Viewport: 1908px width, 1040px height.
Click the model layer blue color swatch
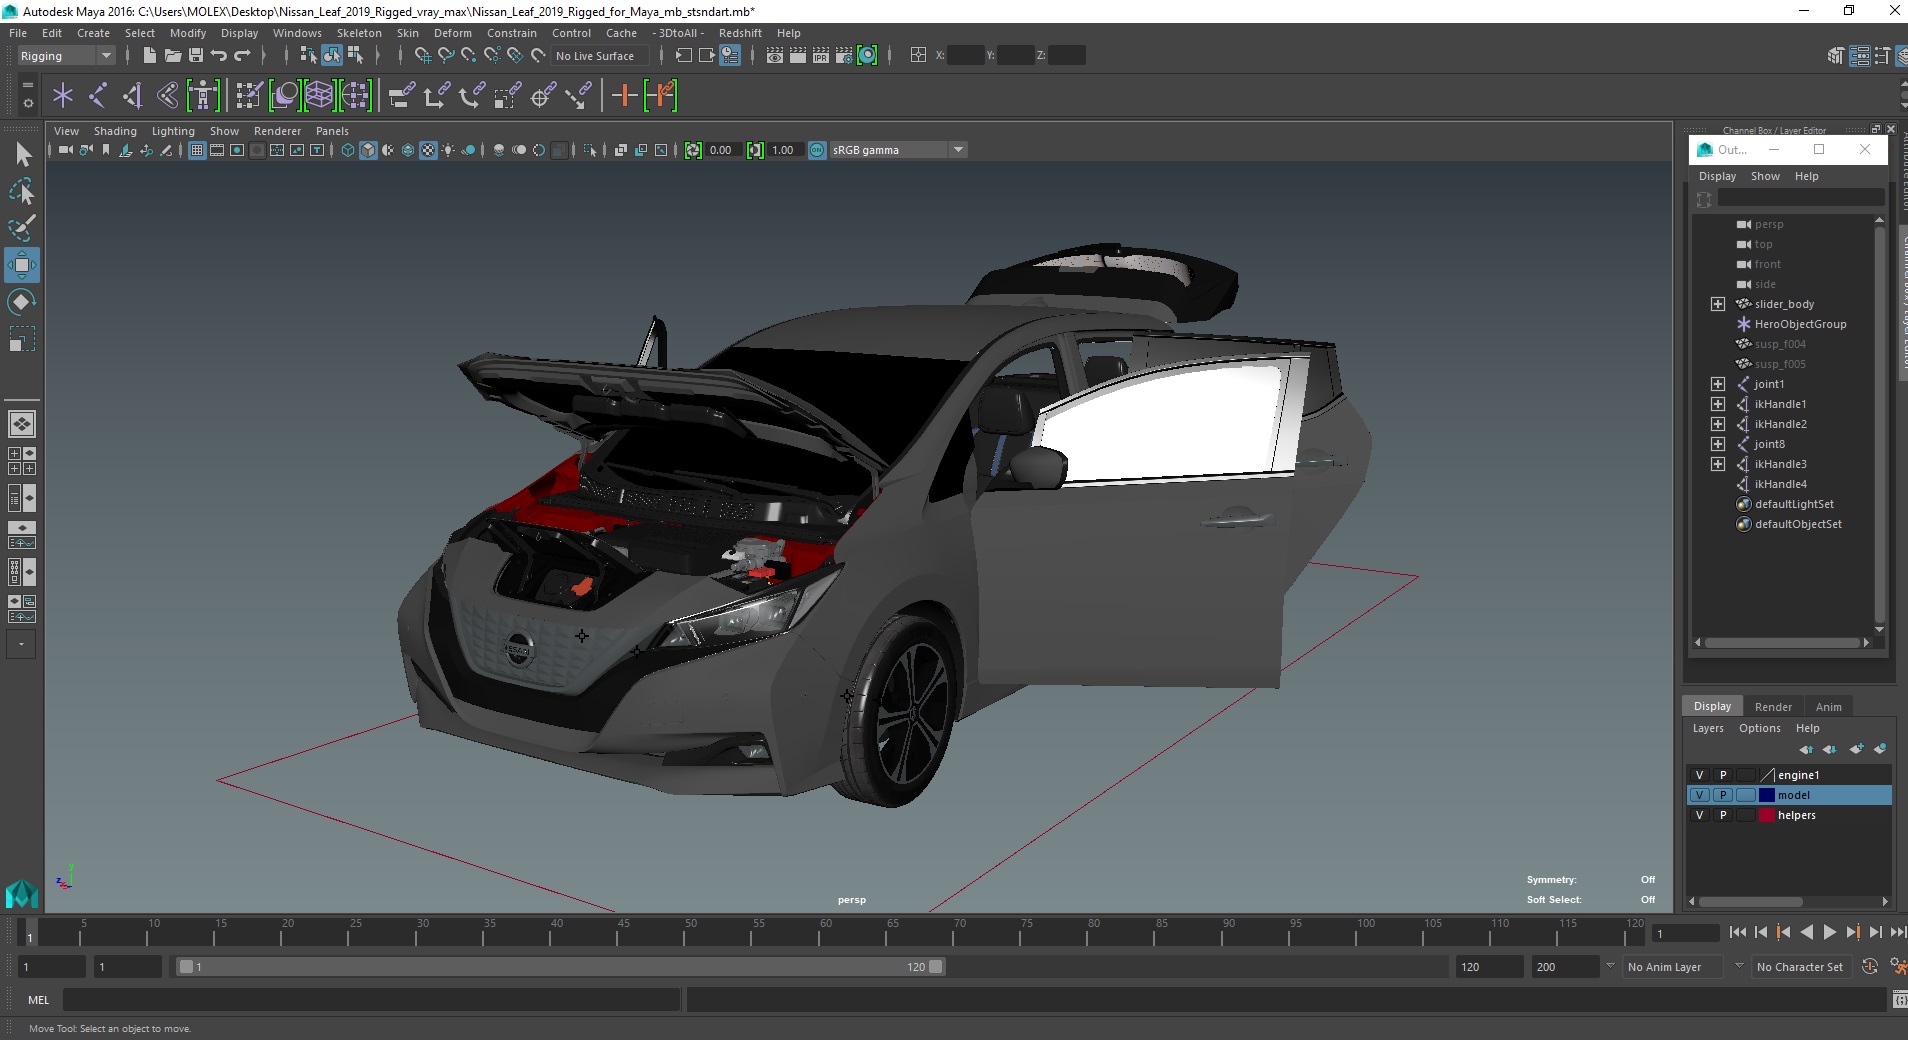pos(1767,795)
